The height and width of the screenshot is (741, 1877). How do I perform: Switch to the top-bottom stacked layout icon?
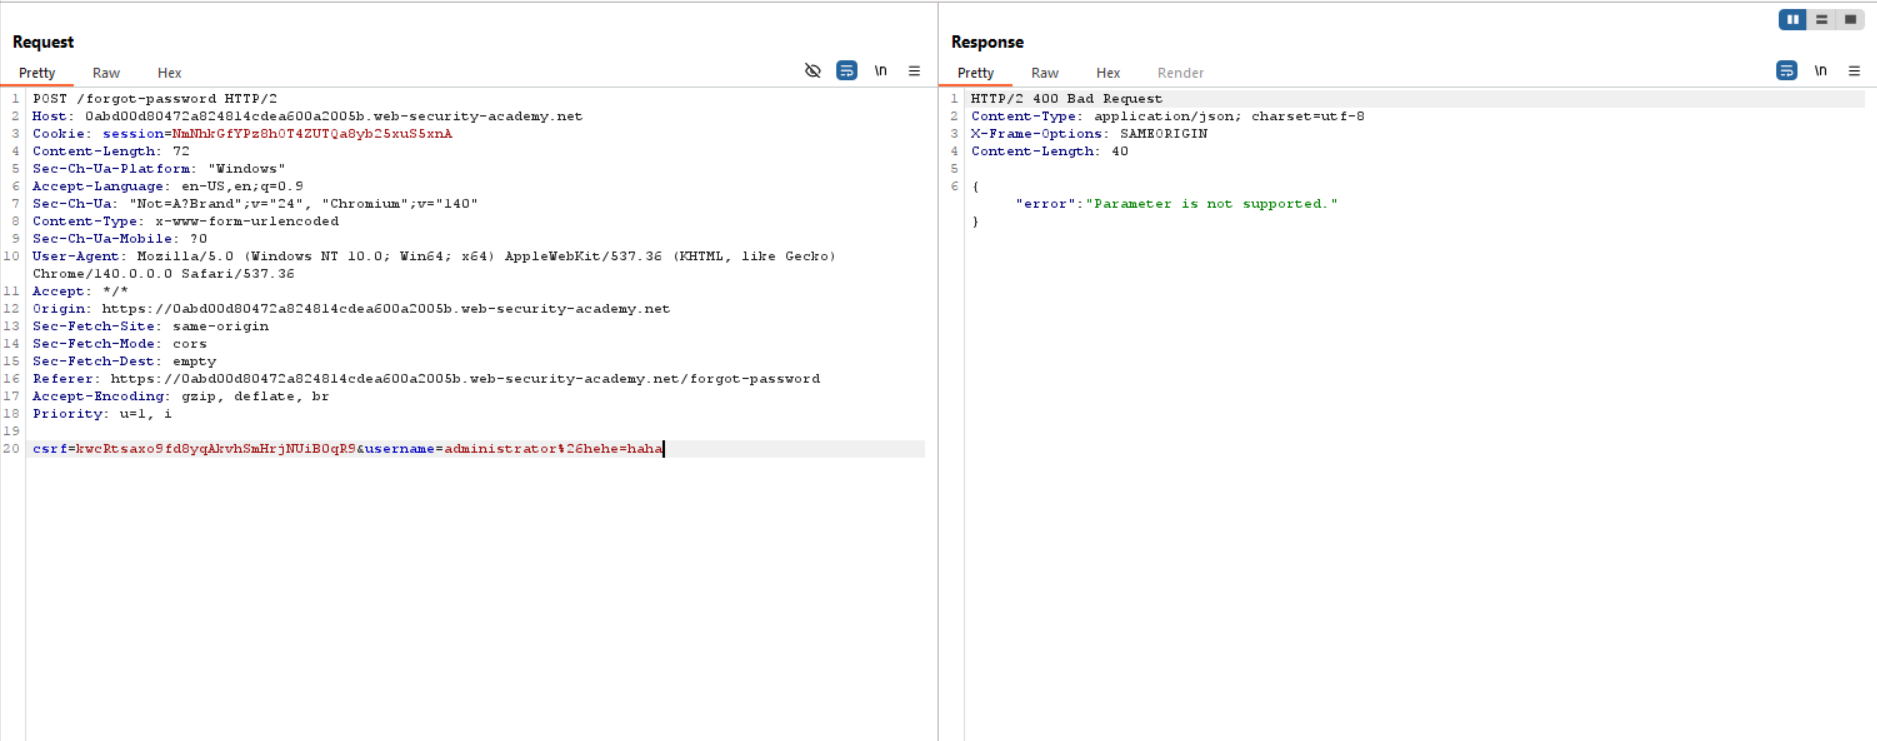[x=1822, y=20]
